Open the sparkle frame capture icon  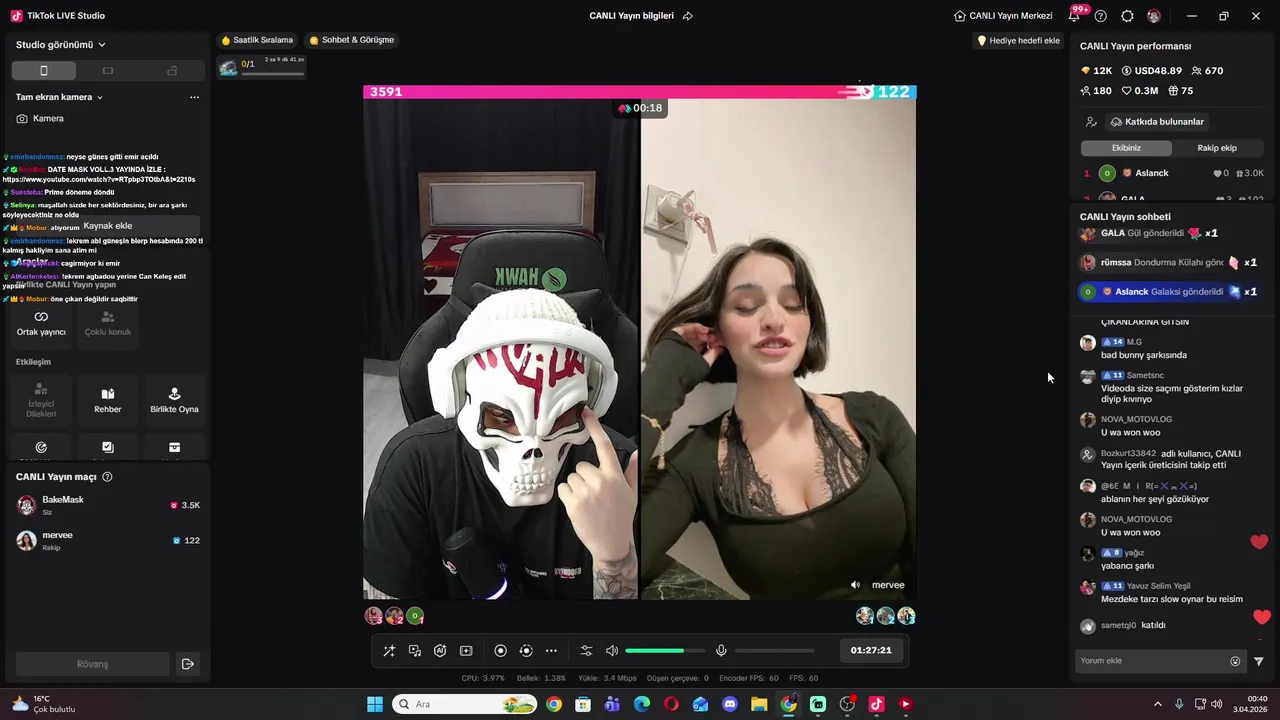coord(466,651)
